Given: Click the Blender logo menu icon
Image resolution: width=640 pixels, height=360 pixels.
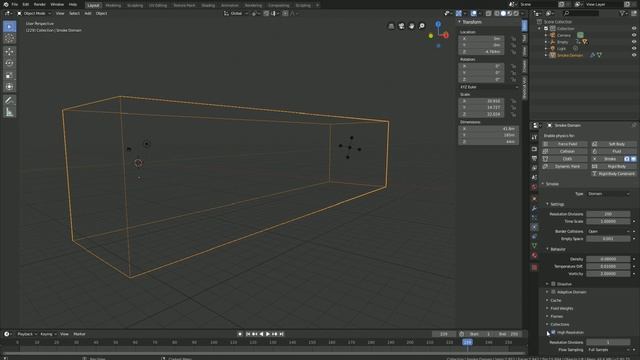Looking at the screenshot, I should 5,4.
